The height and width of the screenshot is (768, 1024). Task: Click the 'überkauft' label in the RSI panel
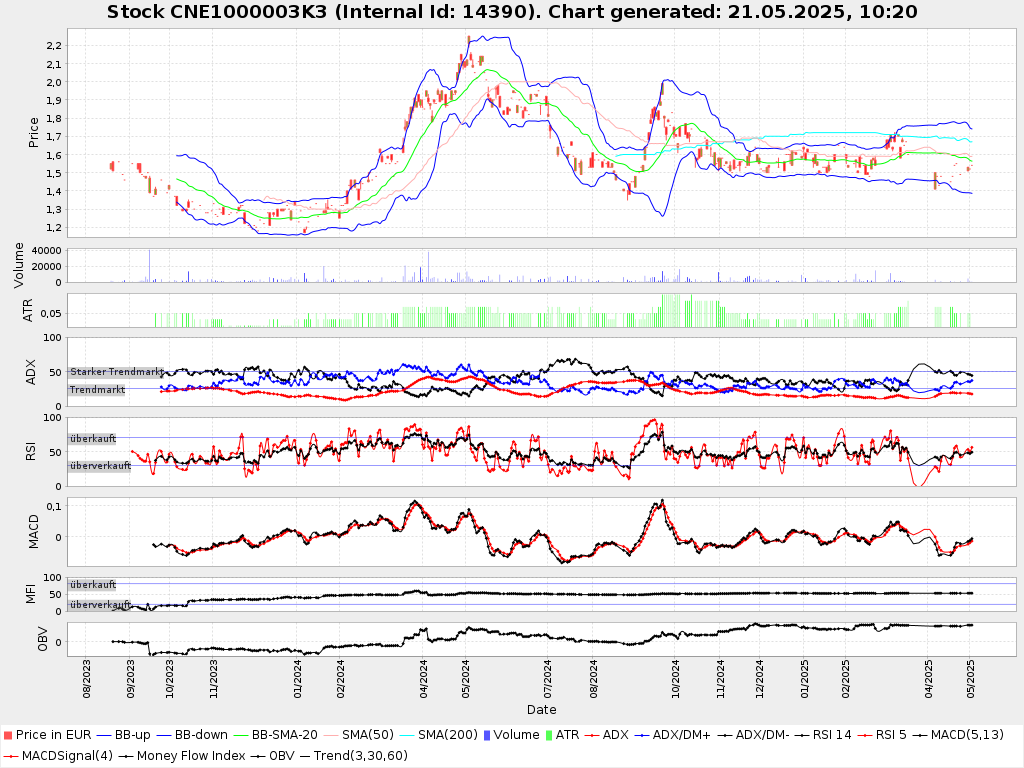click(93, 439)
